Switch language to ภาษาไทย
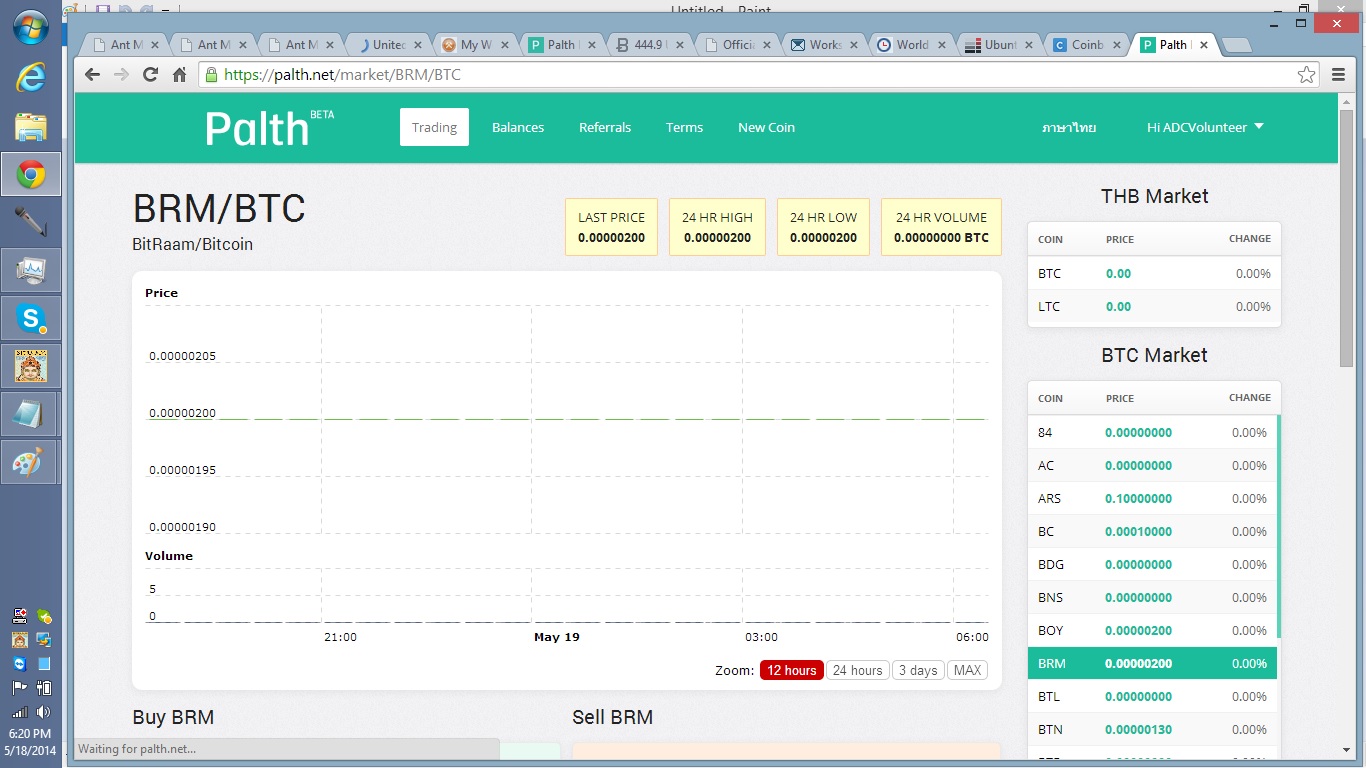This screenshot has width=1366, height=768. [1069, 127]
